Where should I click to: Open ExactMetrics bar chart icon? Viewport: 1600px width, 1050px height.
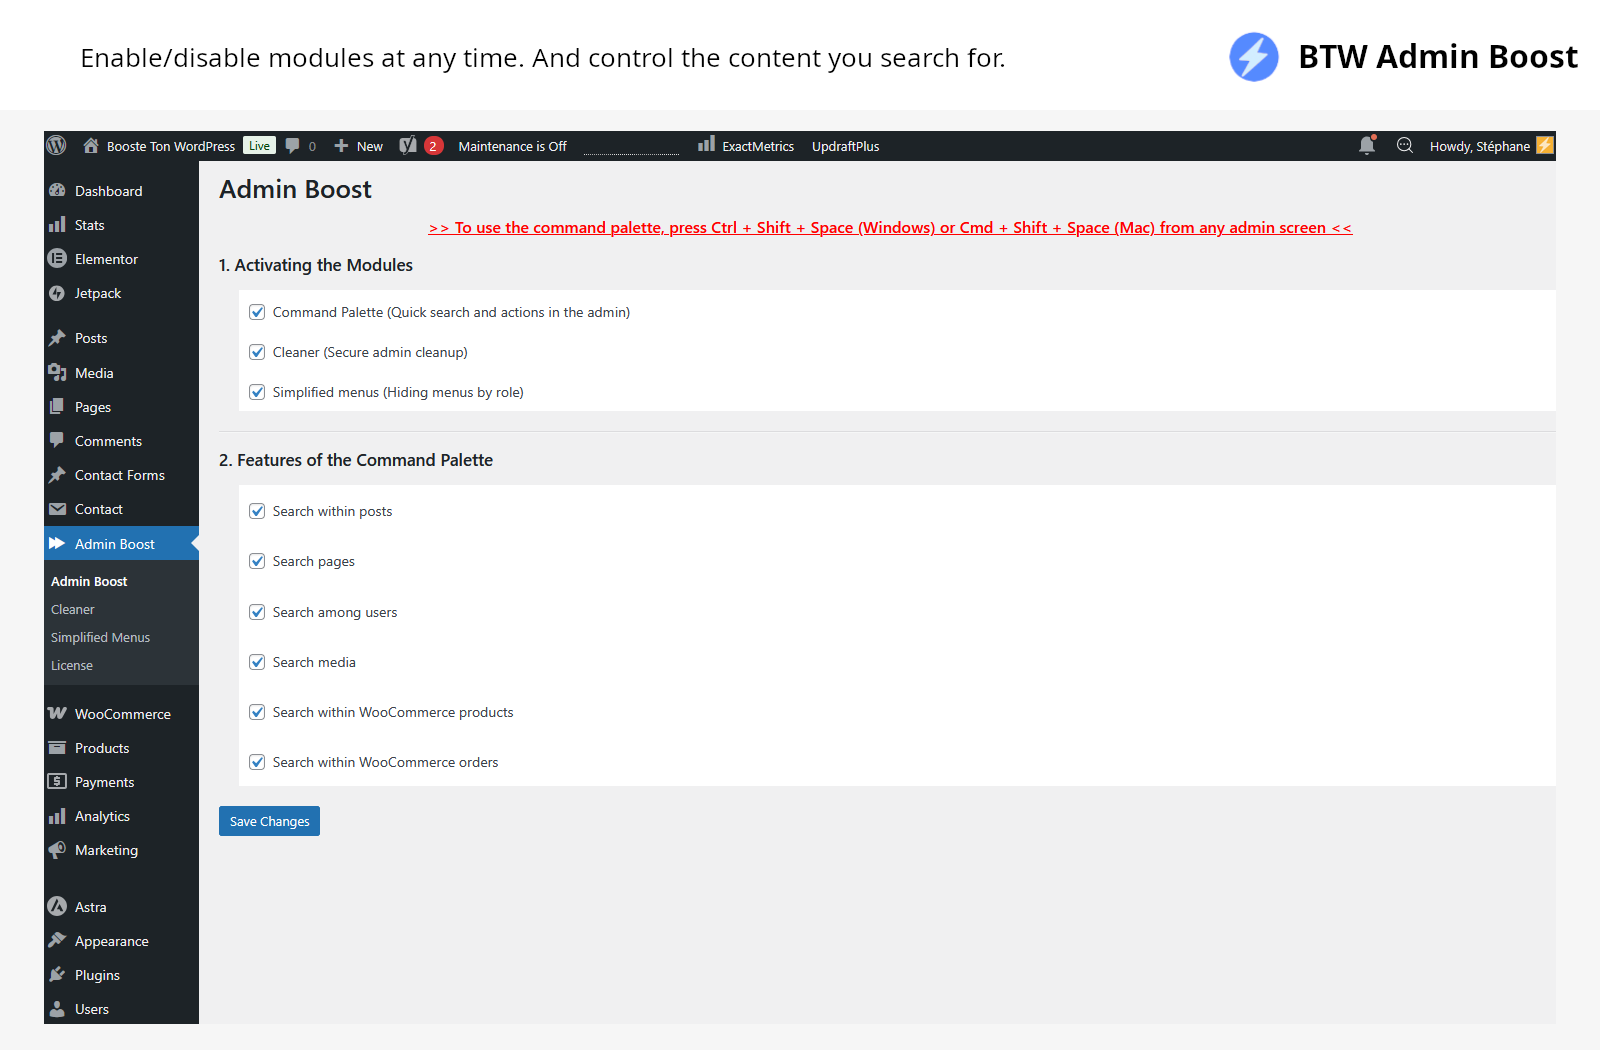(x=707, y=145)
